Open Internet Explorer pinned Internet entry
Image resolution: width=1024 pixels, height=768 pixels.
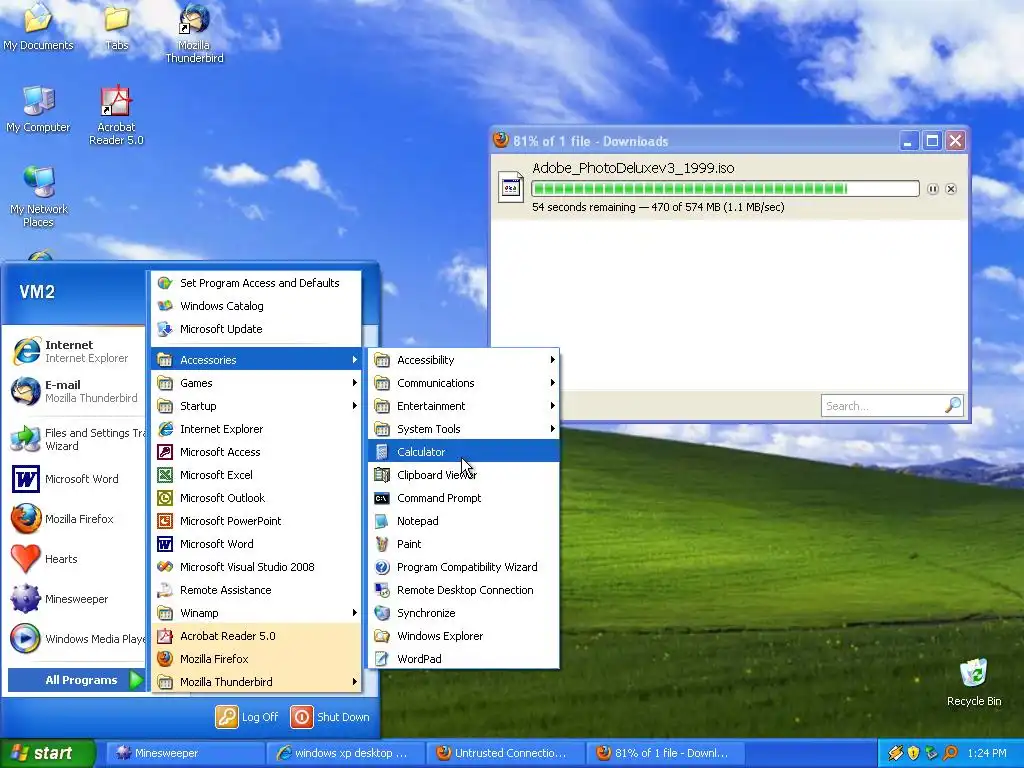[76, 351]
